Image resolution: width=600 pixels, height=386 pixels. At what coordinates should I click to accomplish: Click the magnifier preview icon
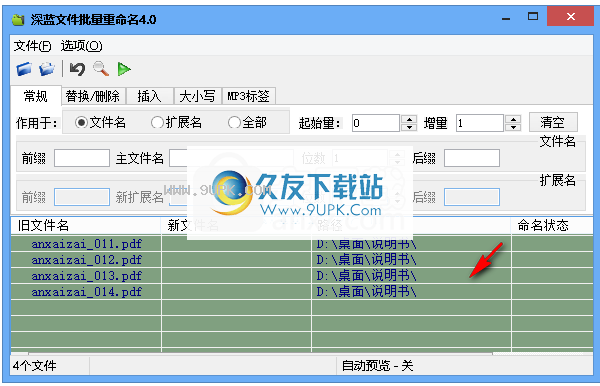pos(101,69)
